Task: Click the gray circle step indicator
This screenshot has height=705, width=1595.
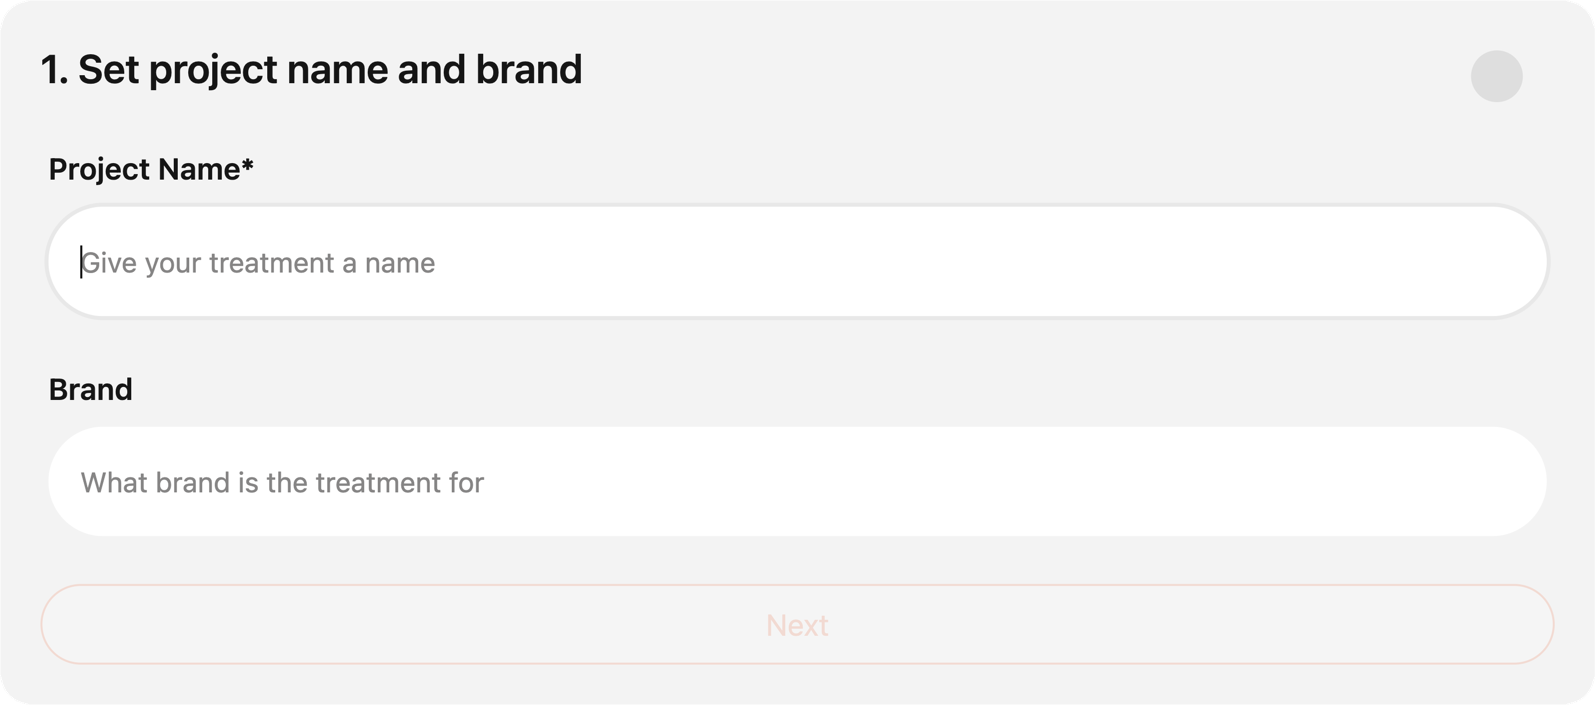Action: [x=1496, y=76]
